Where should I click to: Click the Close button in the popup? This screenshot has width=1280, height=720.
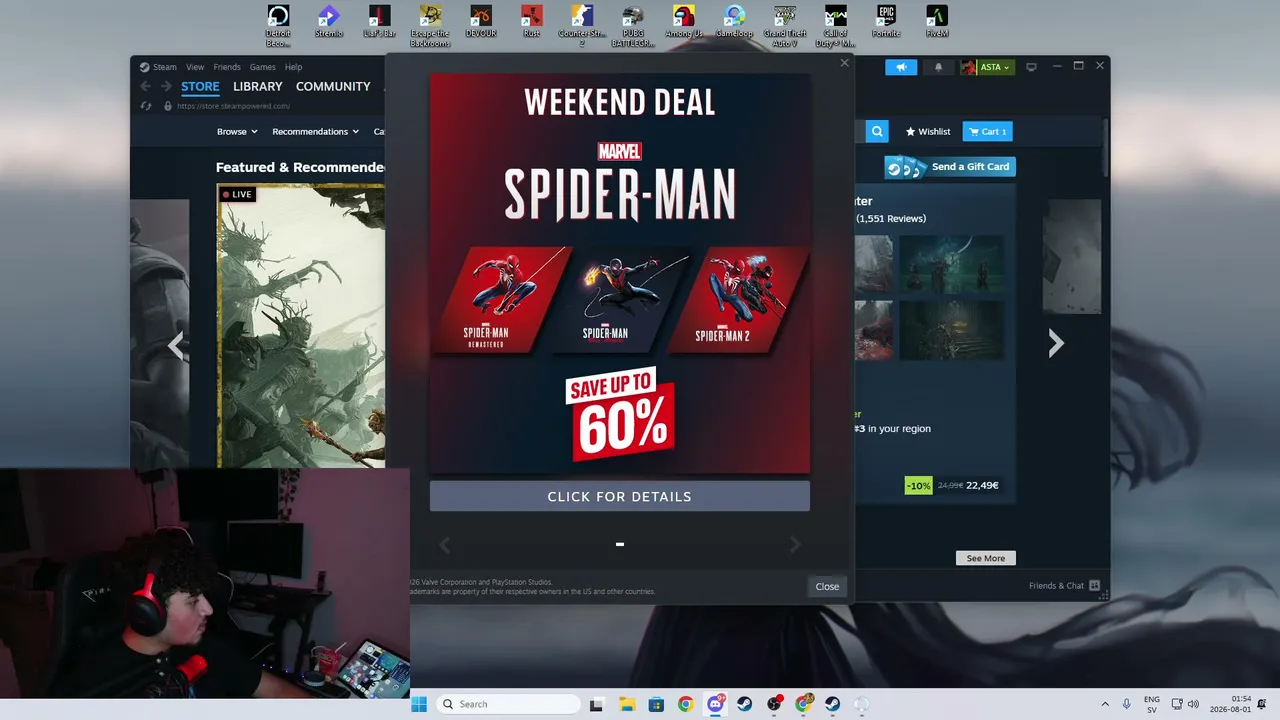point(827,586)
